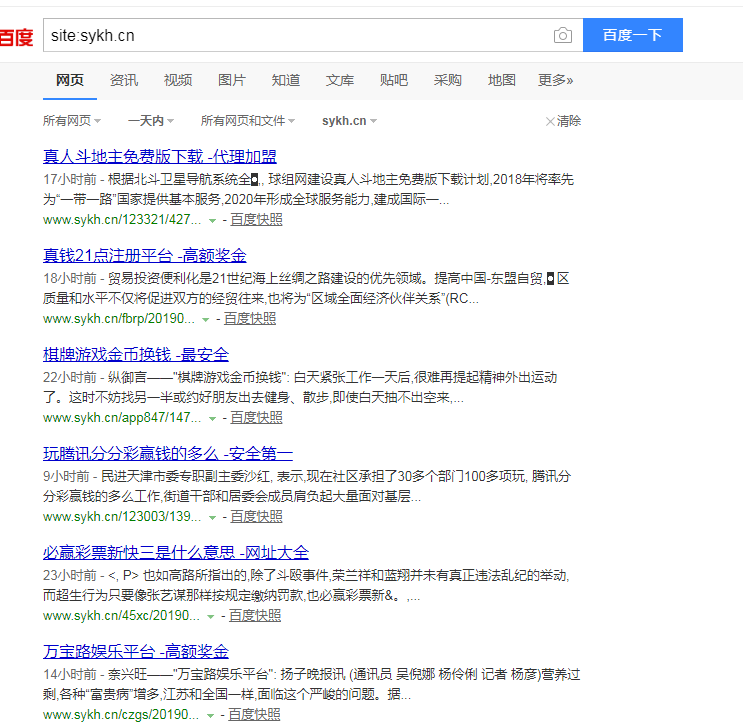Open the 所有网页 filter dropdown
Viewport: 743px width, 725px height.
pos(72,121)
